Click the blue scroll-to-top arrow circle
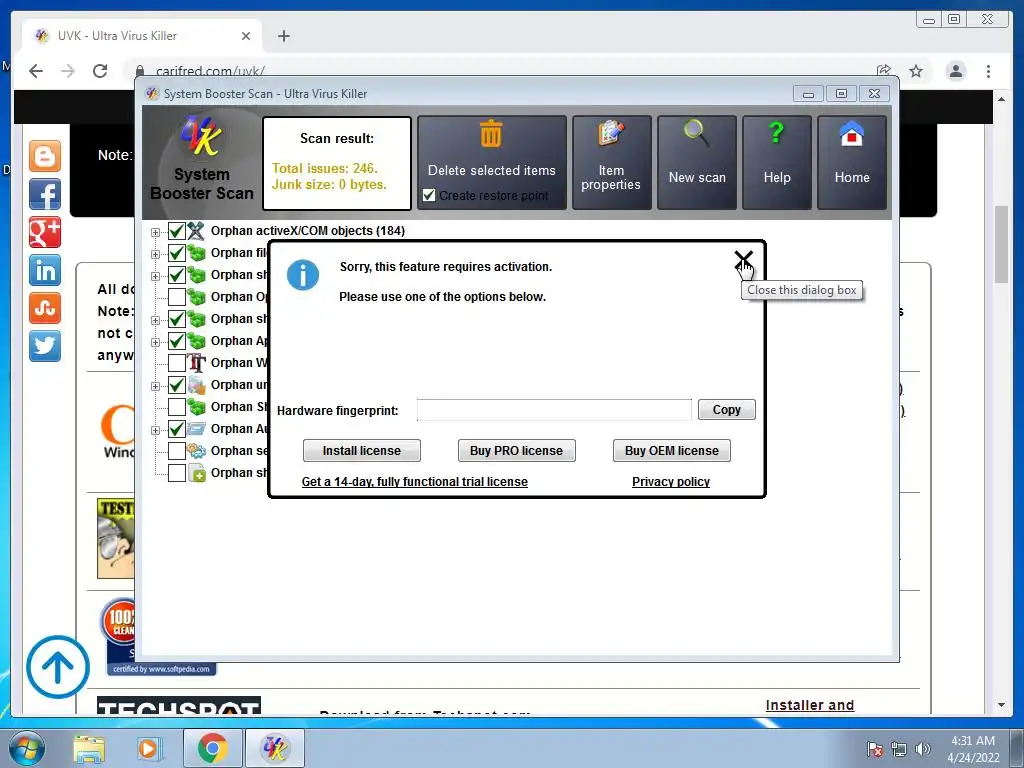The height and width of the screenshot is (768, 1024). coord(57,667)
